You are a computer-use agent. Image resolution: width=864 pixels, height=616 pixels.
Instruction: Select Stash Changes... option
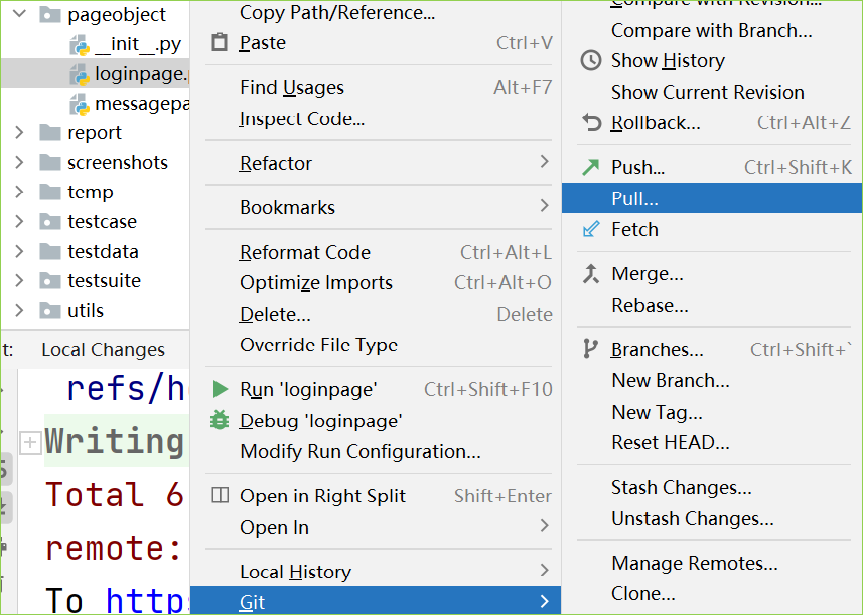point(681,488)
